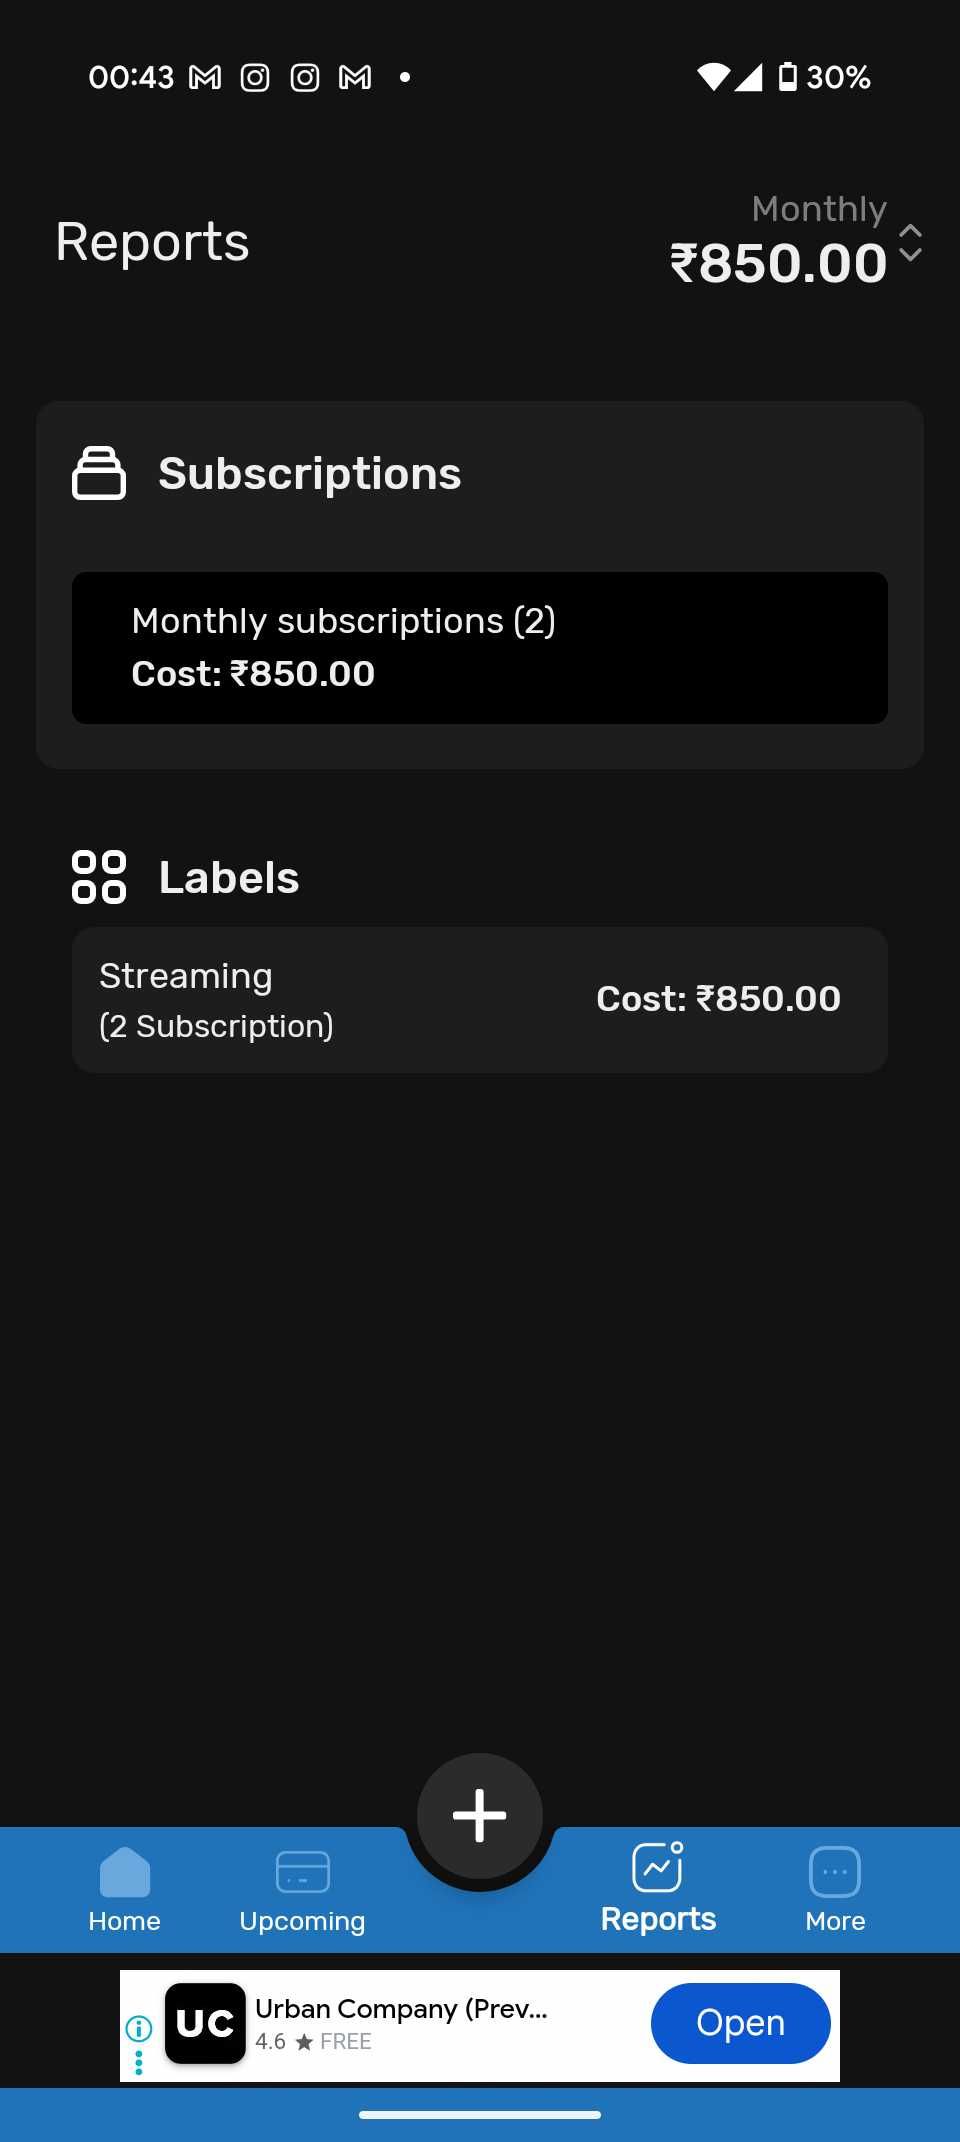Click the Labels grid icon
Viewport: 960px width, 2142px height.
pos(99,877)
